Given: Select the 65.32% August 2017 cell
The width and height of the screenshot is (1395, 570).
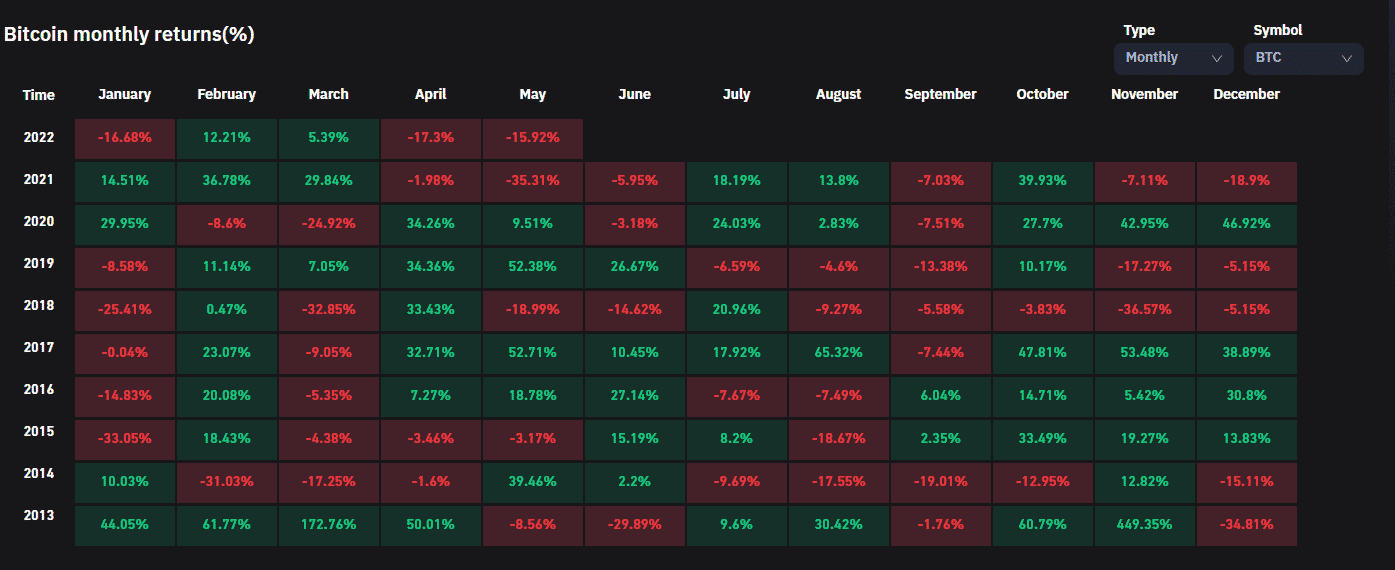Looking at the screenshot, I should [838, 352].
